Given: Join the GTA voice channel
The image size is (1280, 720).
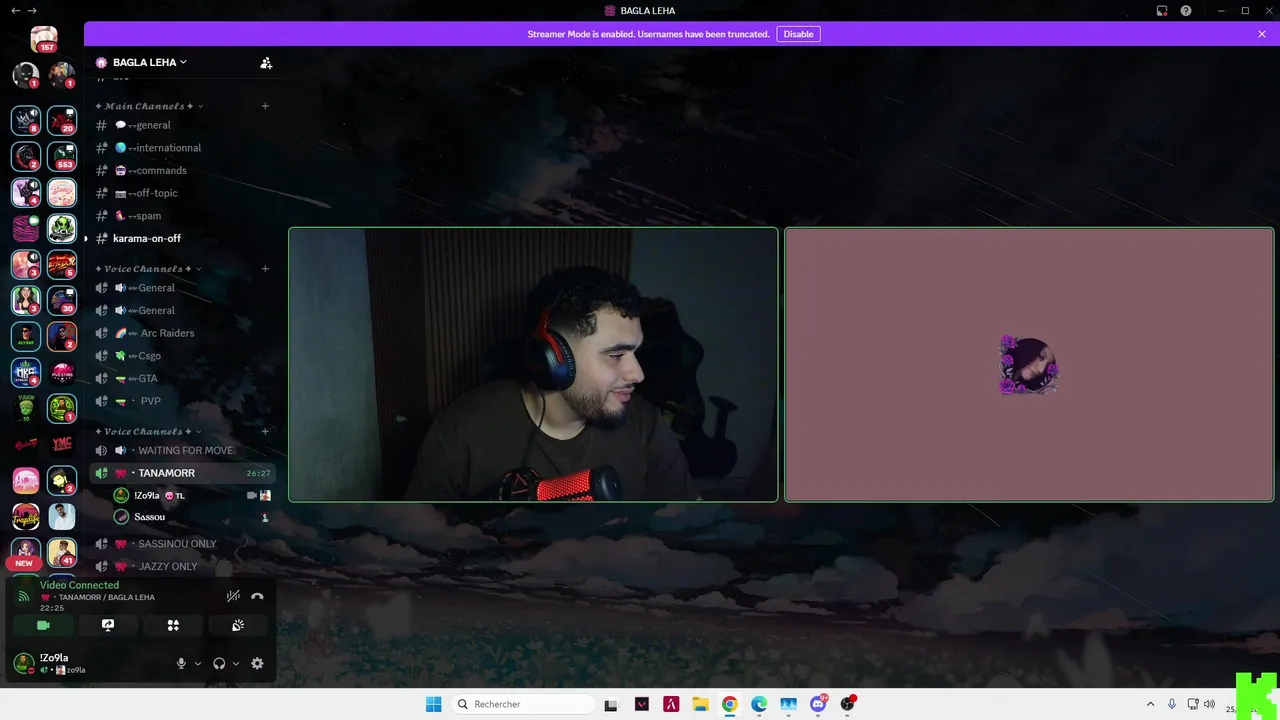Looking at the screenshot, I should click(182, 378).
